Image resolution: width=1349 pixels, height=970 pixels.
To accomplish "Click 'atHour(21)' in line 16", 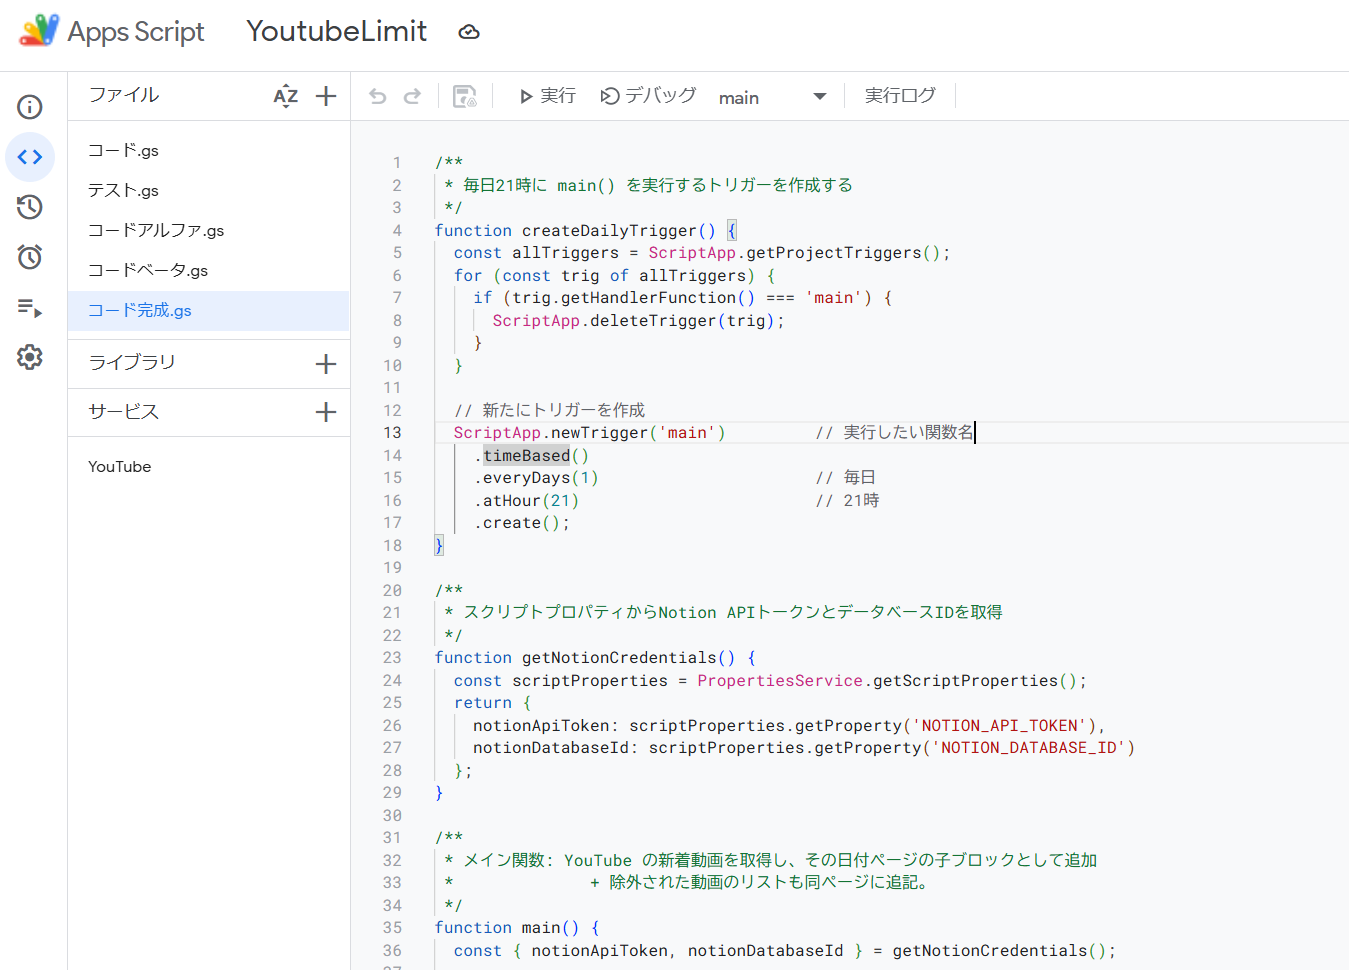I will 531,501.
